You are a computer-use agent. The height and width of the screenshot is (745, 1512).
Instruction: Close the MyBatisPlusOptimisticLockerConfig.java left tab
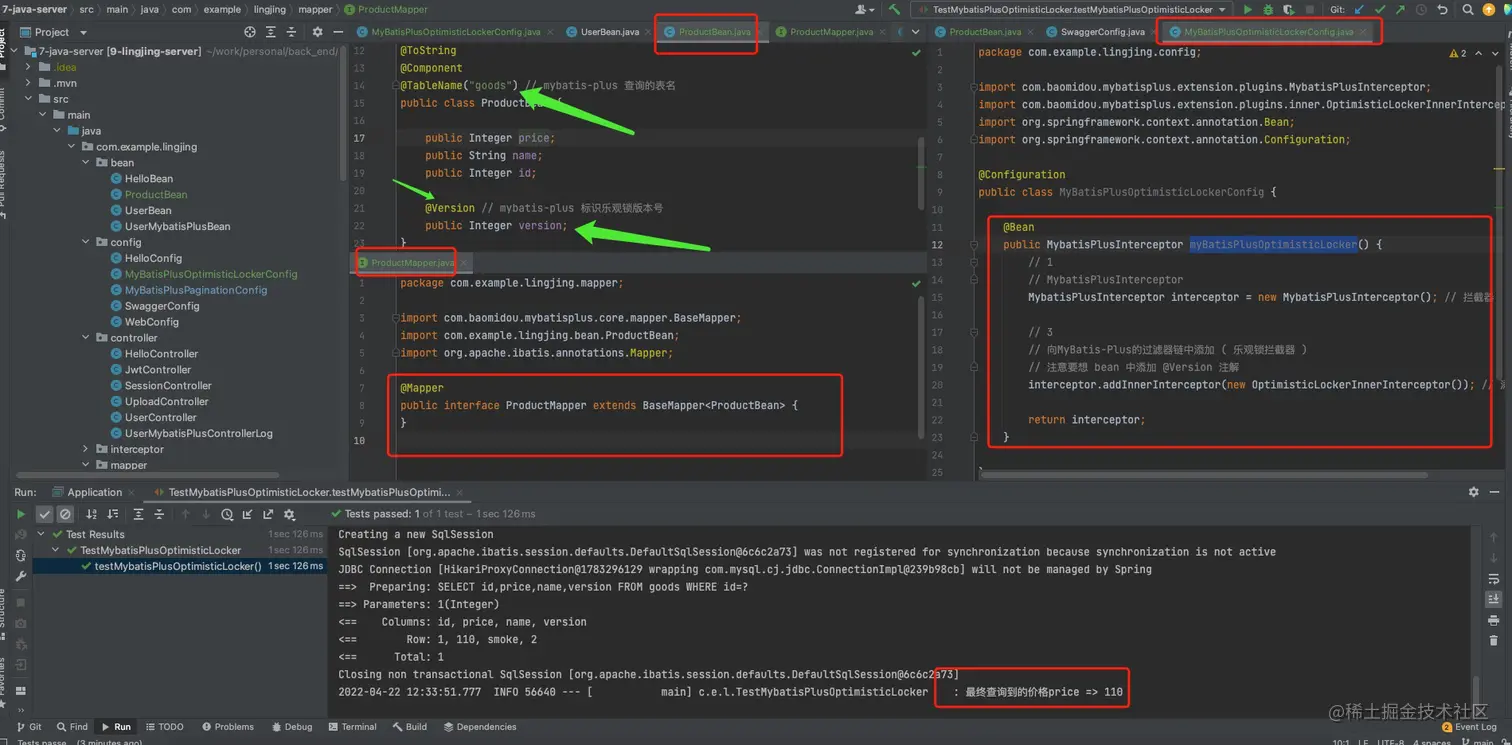pos(550,32)
